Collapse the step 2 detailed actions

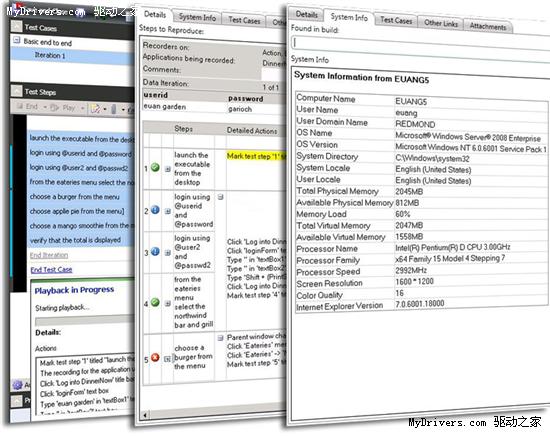(x=220, y=197)
